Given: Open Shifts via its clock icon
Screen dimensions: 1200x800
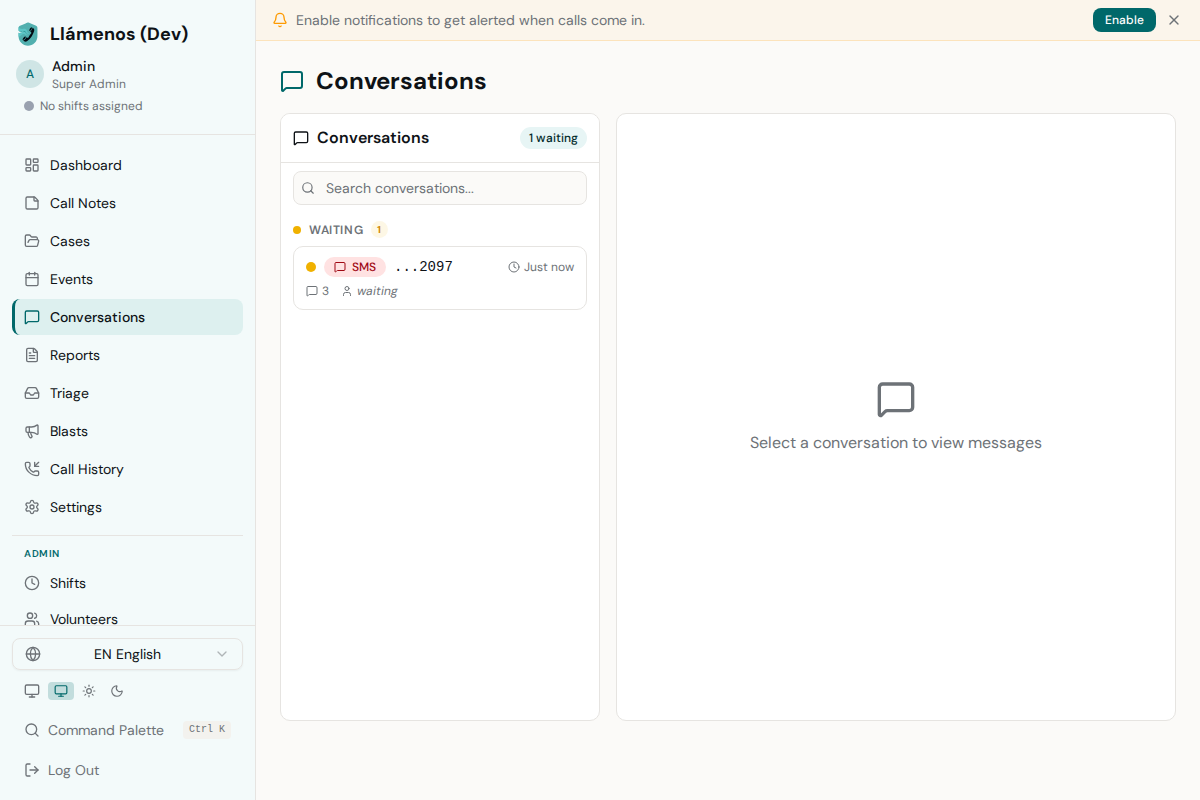Looking at the screenshot, I should coord(32,583).
